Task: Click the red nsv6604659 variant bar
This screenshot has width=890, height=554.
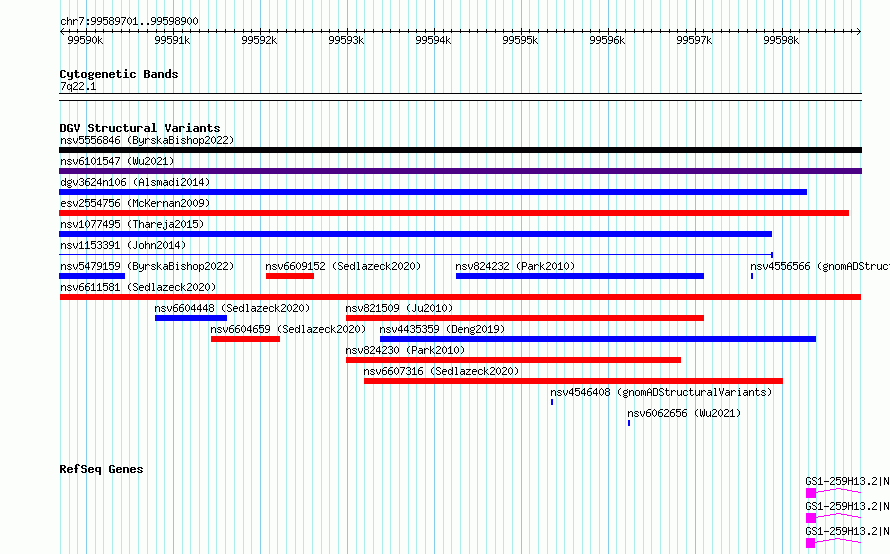Action: [245, 339]
